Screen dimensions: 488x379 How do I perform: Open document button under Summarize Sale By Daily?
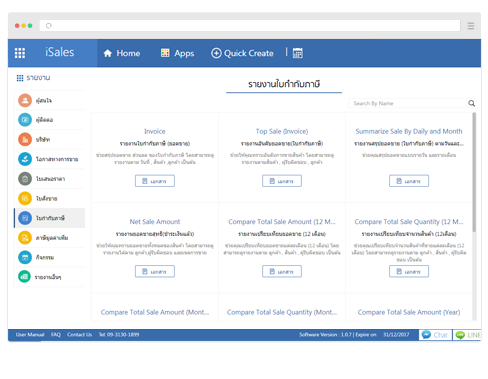point(409,181)
